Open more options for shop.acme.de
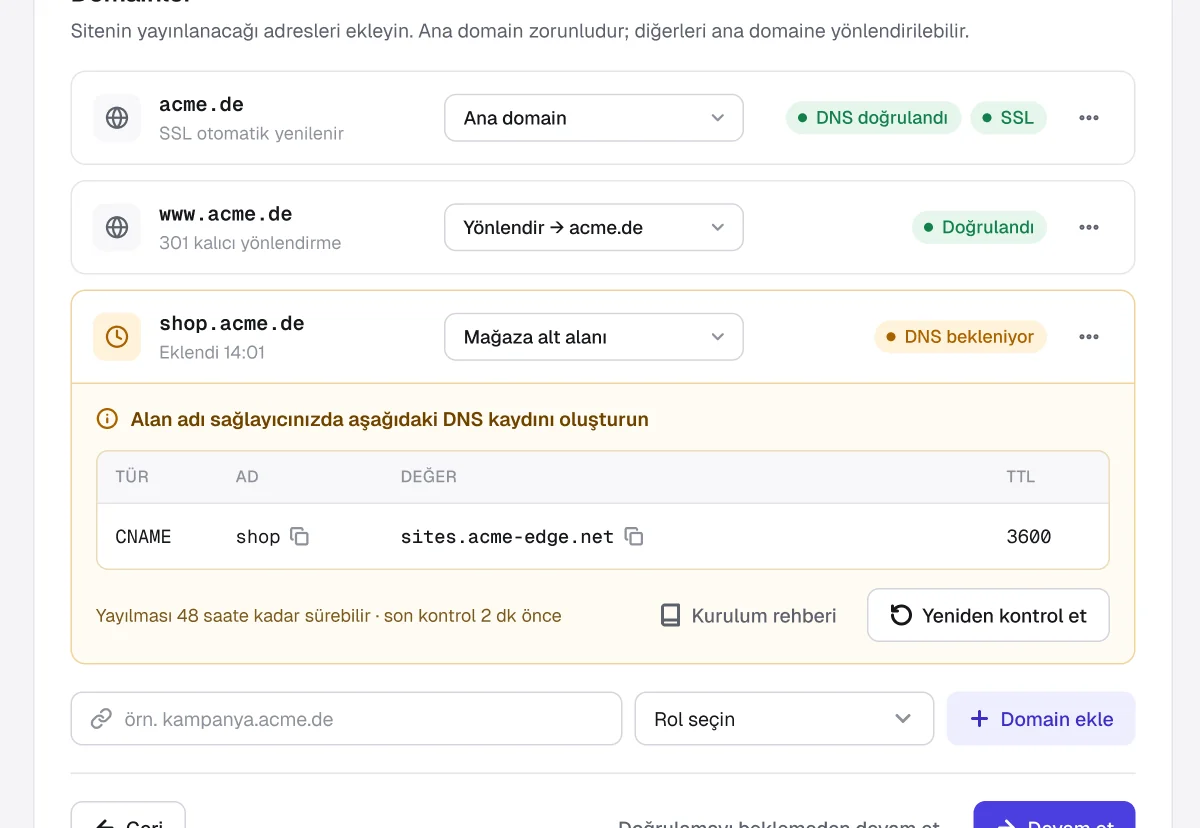Screen dimensions: 1200x828 (1089, 337)
